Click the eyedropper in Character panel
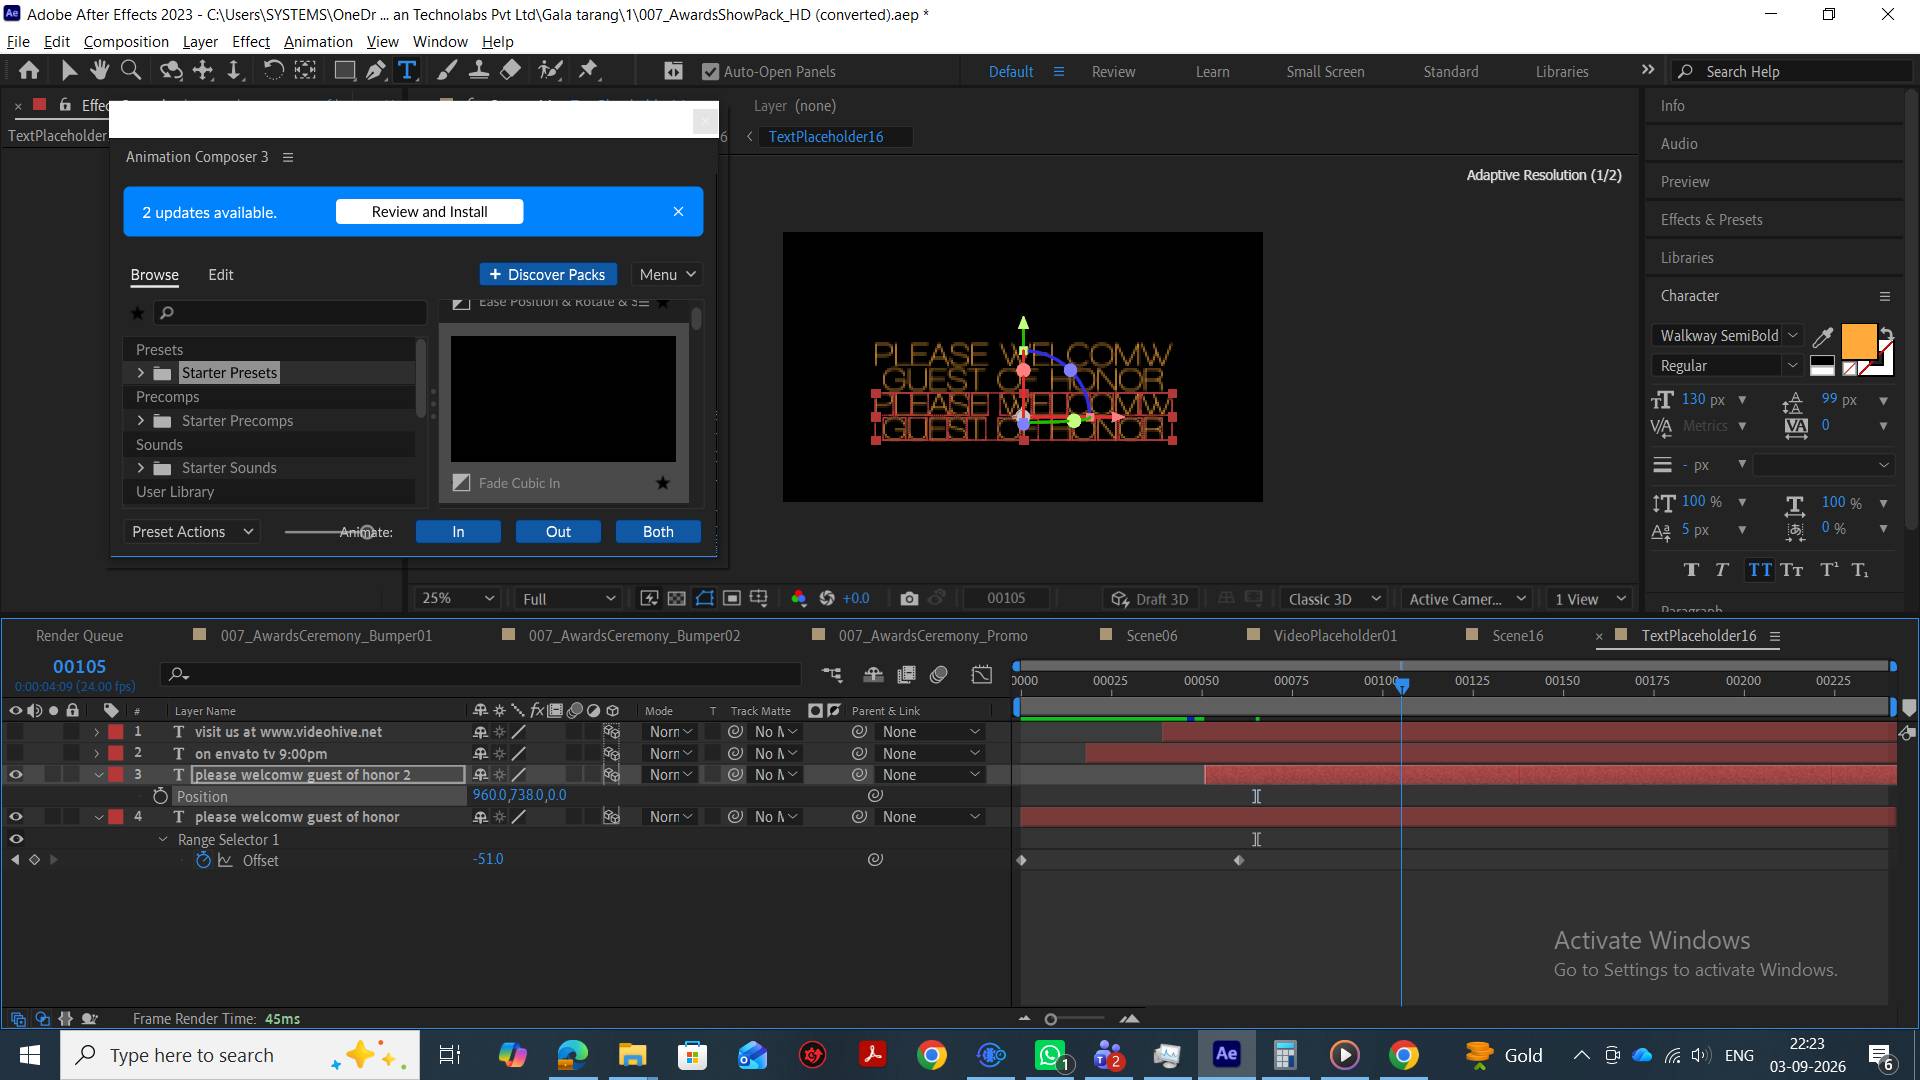Screen dimensions: 1920x1080 [1823, 337]
